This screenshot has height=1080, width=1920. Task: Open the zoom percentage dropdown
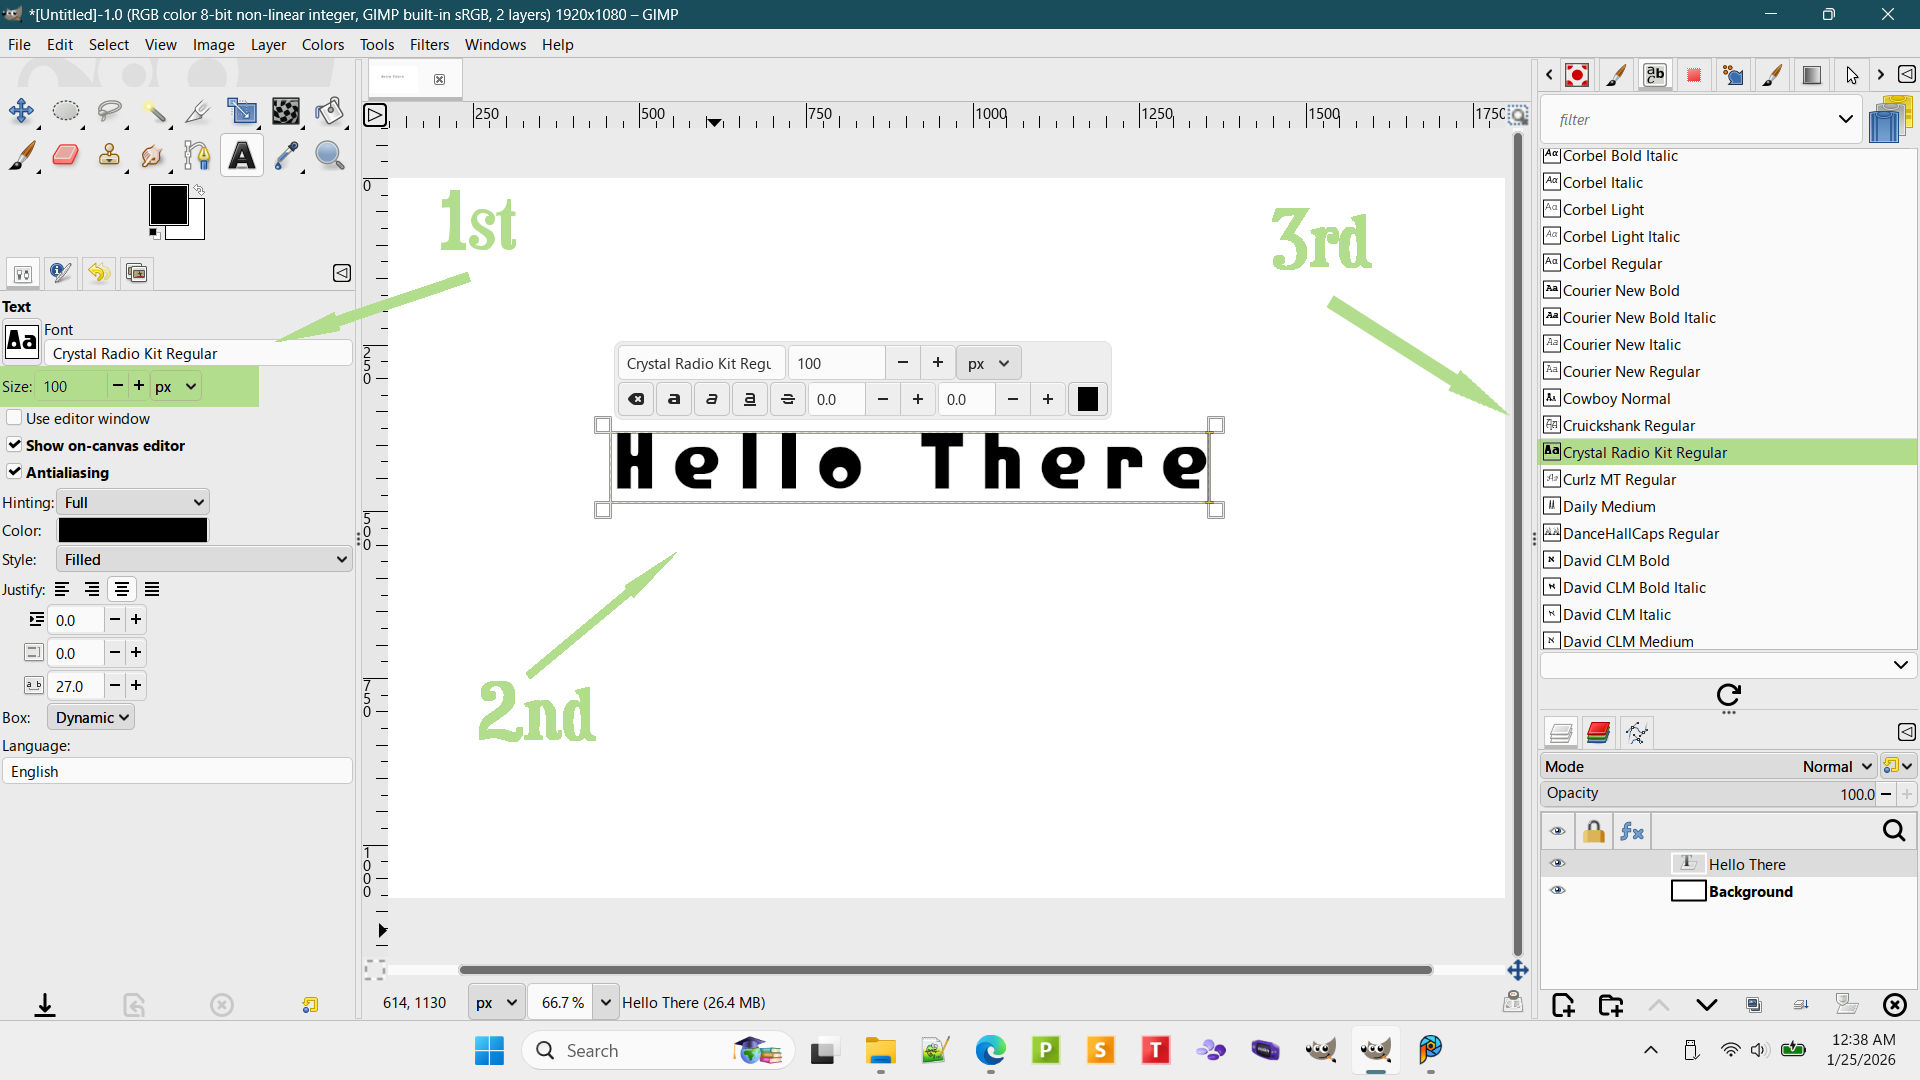[x=605, y=1002]
